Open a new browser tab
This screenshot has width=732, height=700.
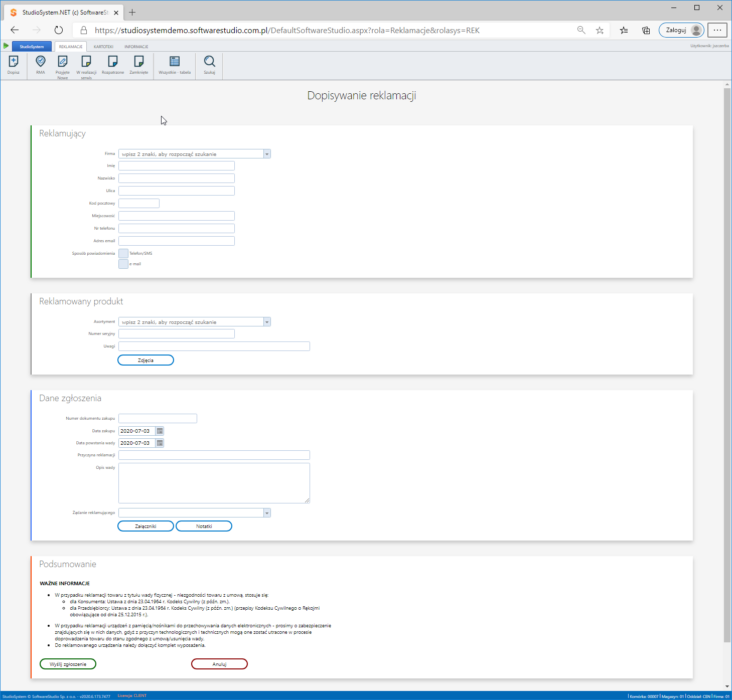pyautogui.click(x=132, y=12)
